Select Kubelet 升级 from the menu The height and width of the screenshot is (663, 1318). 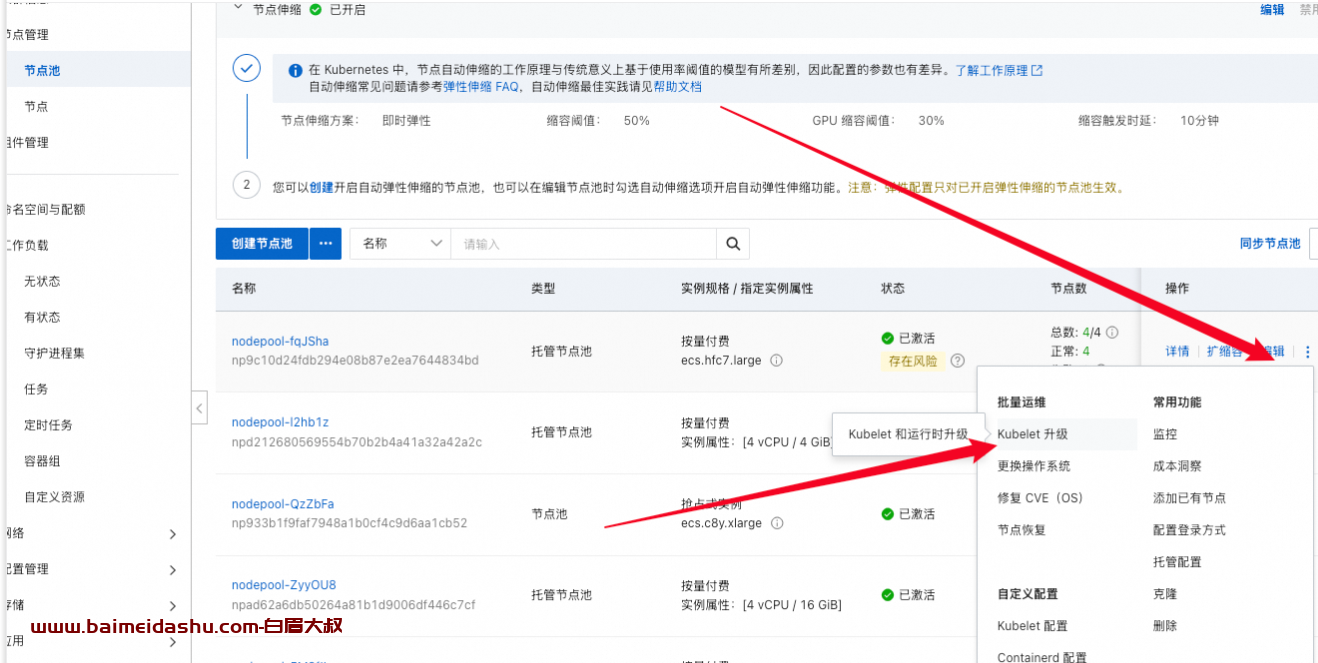(x=1032, y=435)
